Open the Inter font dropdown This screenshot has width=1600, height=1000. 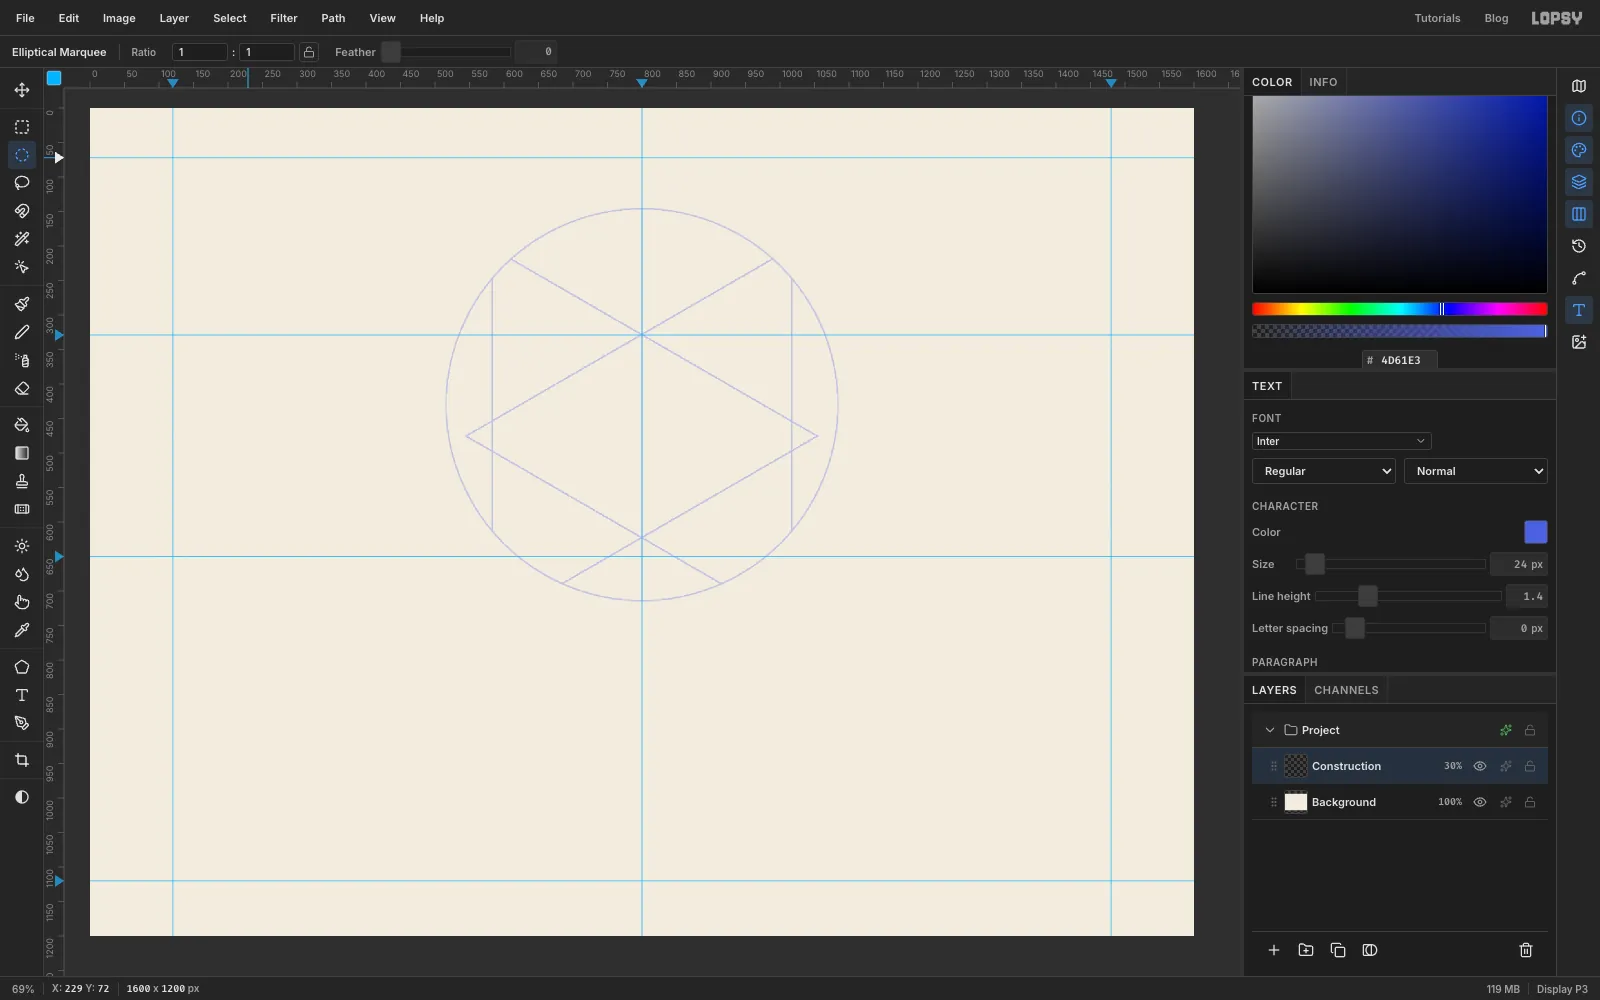pyautogui.click(x=1341, y=441)
